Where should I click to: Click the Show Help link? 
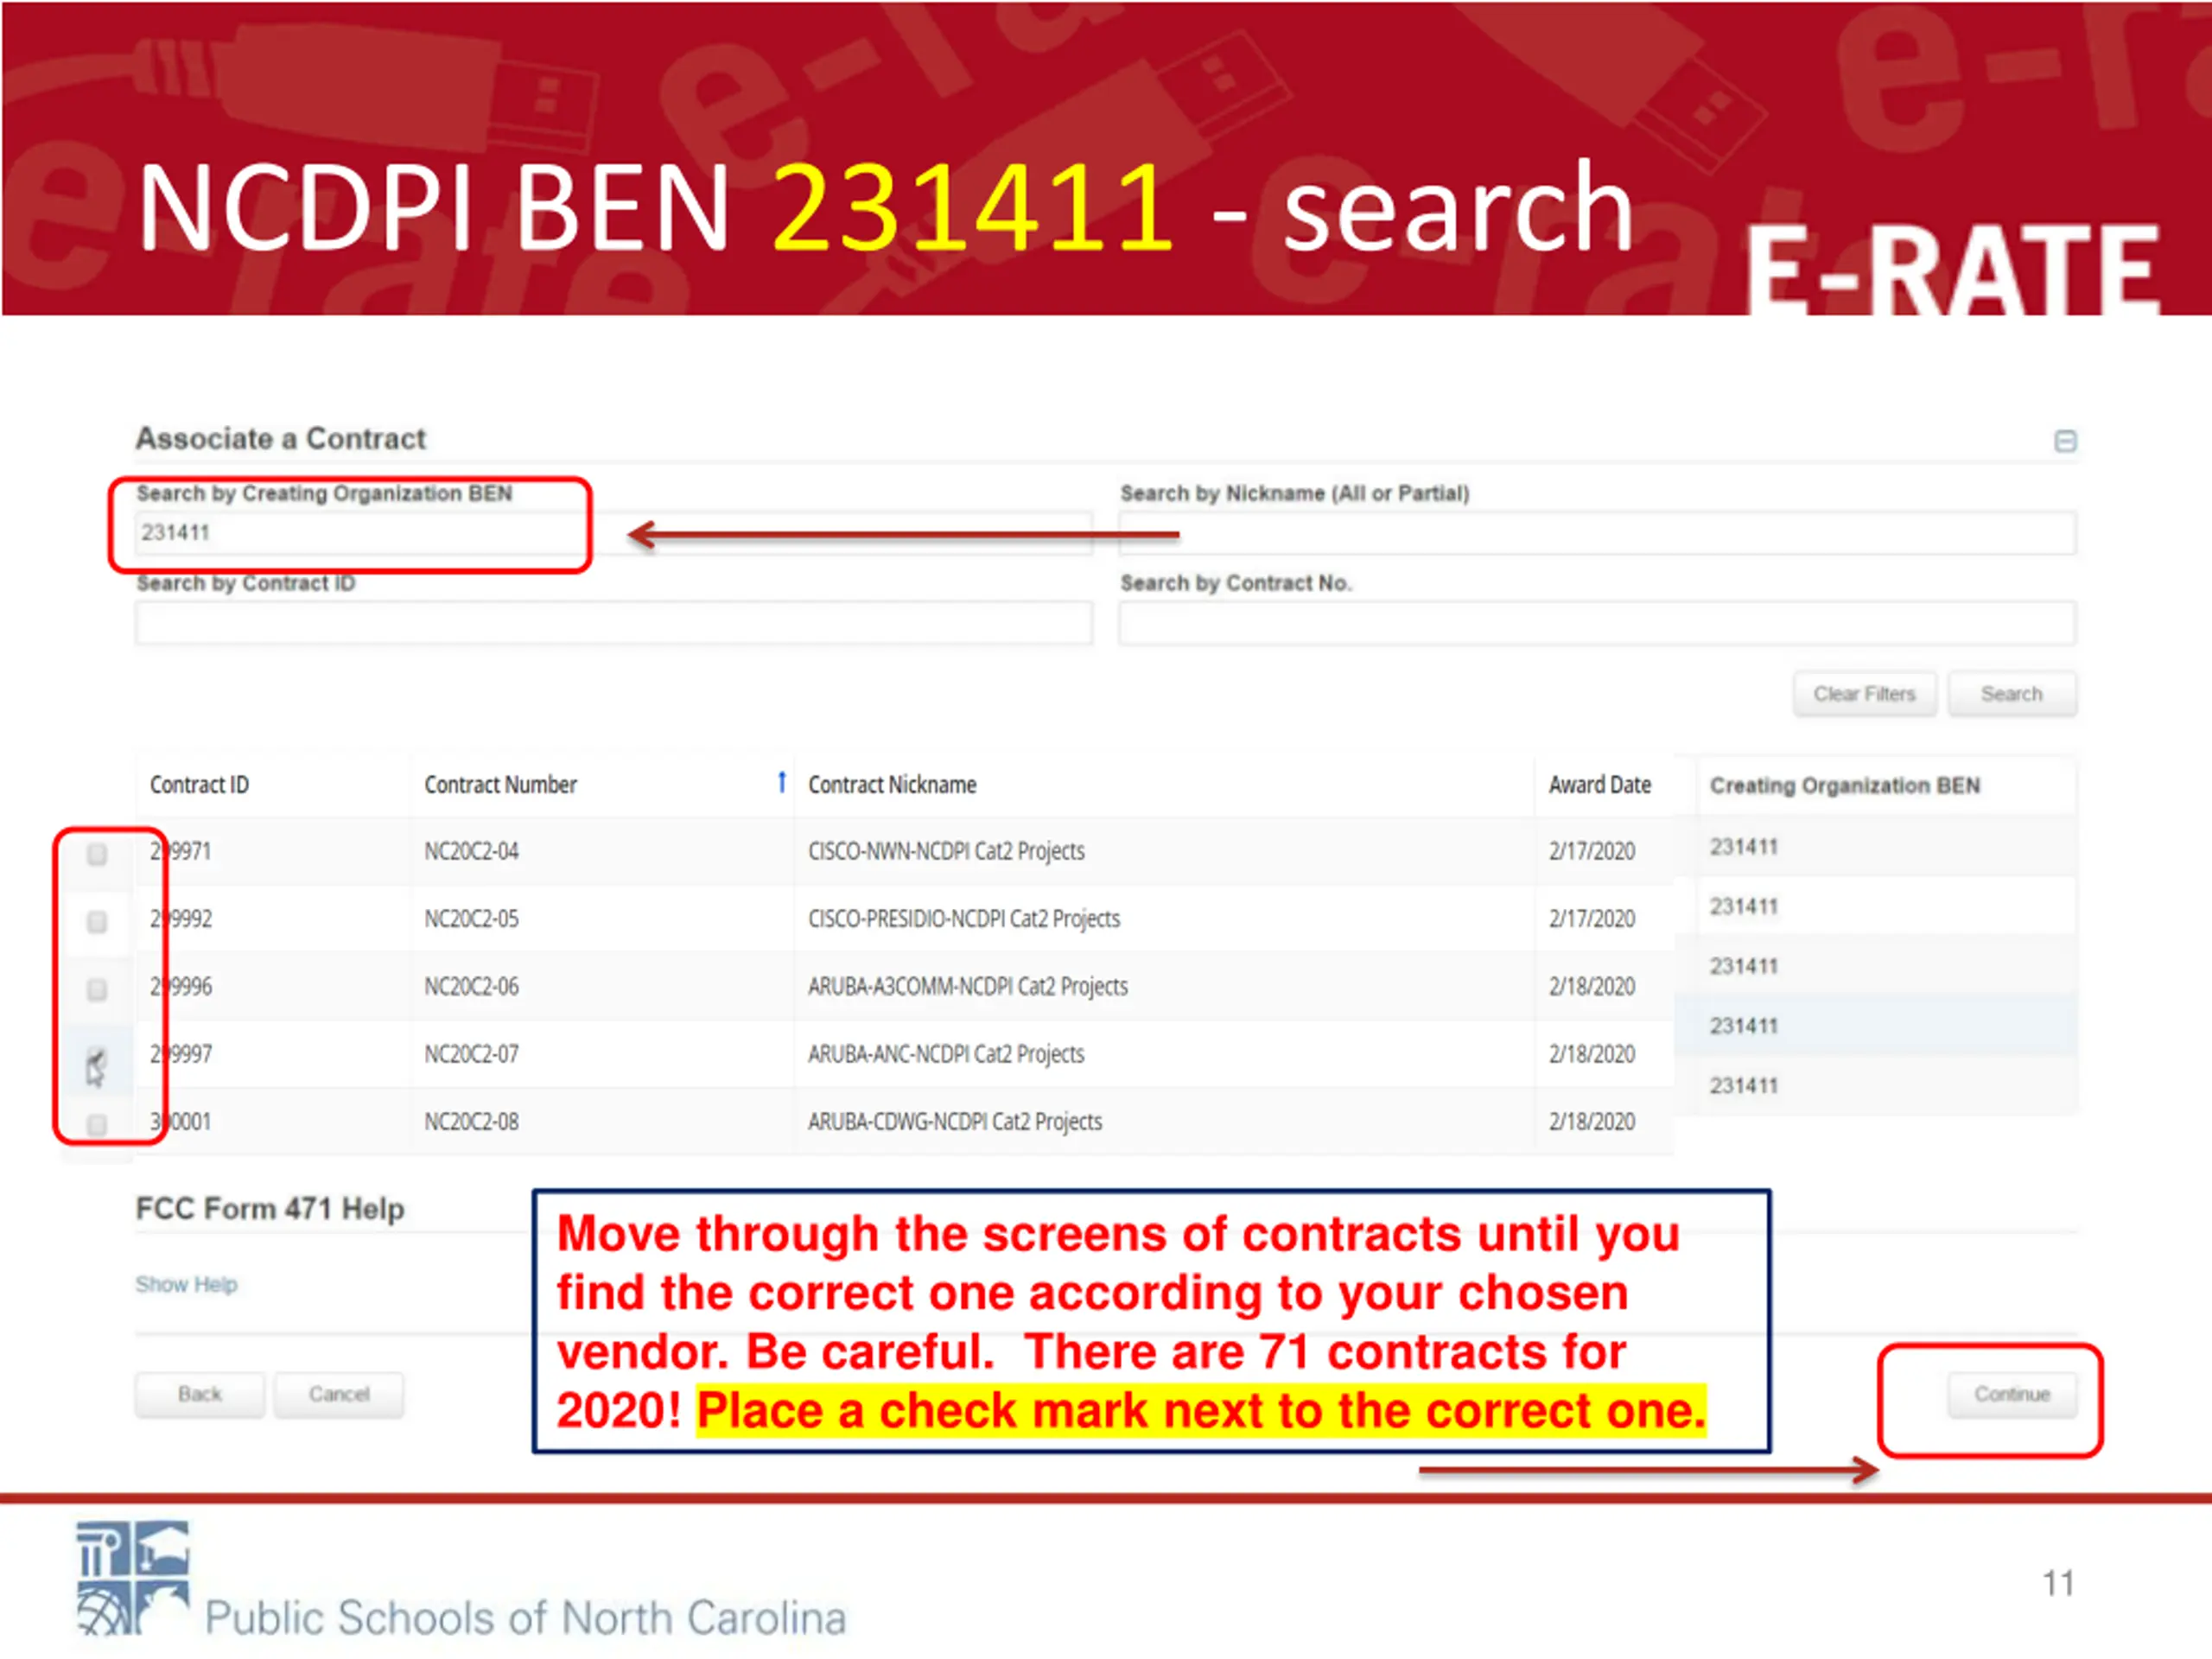(x=186, y=1284)
